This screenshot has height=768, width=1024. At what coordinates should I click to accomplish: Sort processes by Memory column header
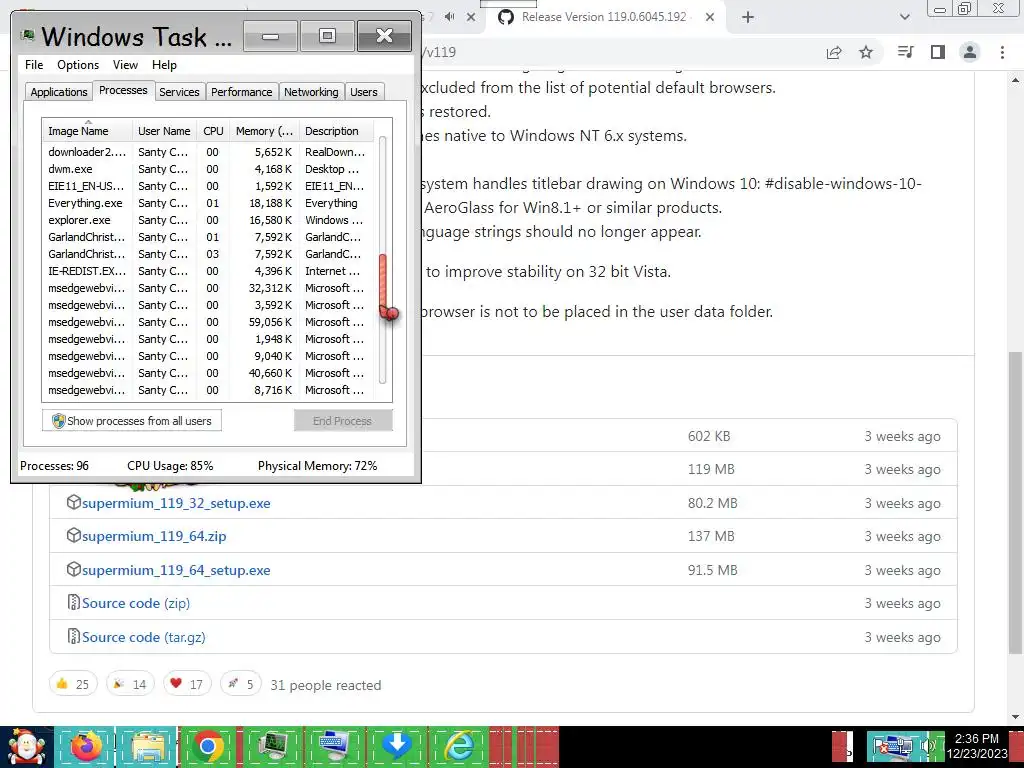tap(264, 131)
